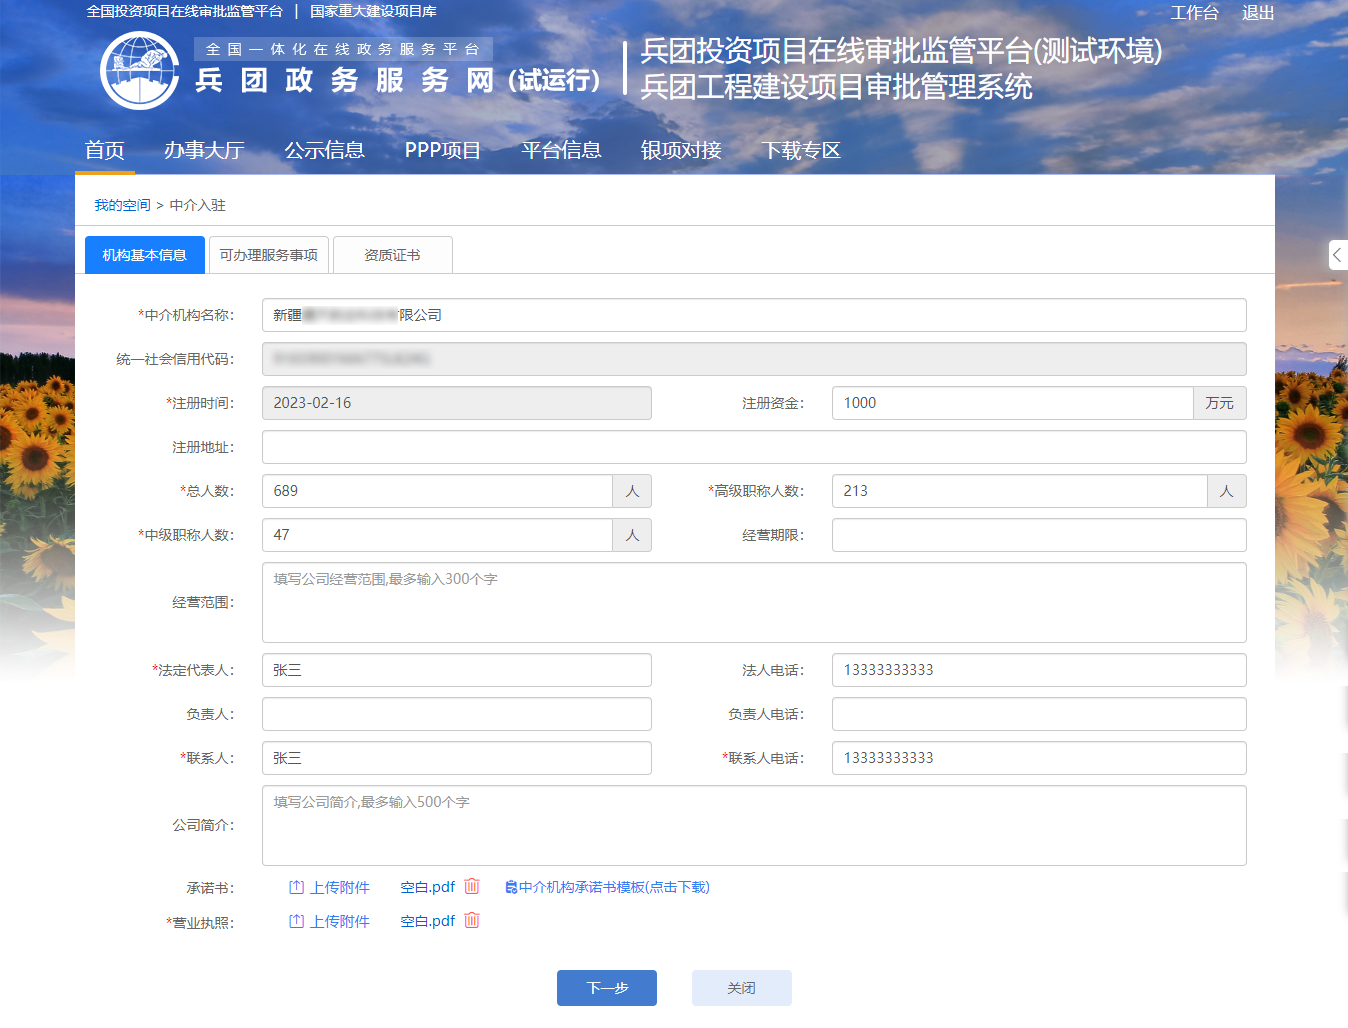Click upload icon for 营业执照 attachment

(296, 921)
